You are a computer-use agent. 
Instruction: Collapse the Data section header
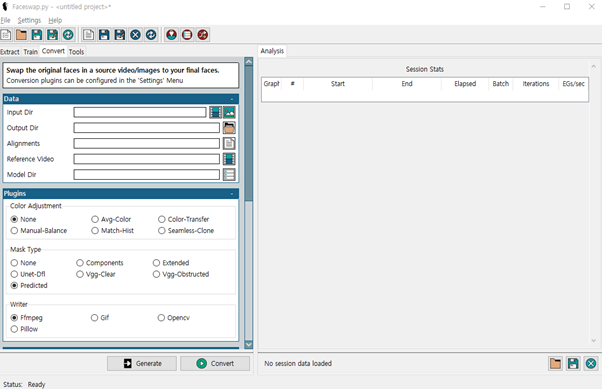tap(121, 99)
